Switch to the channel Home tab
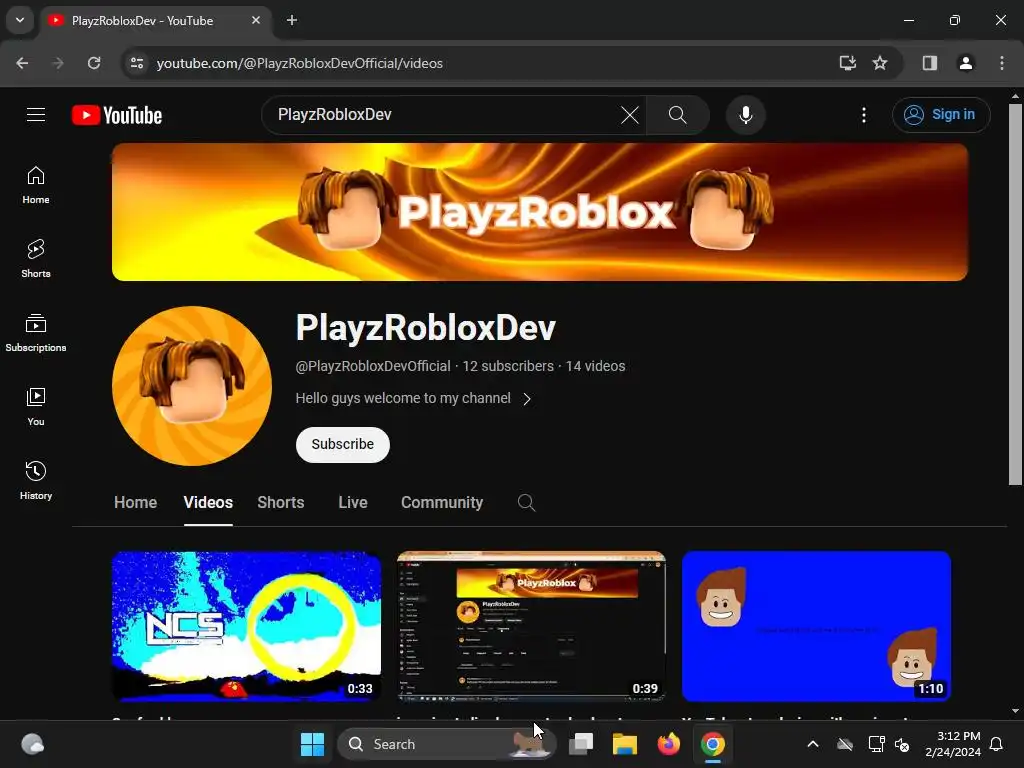Image resolution: width=1024 pixels, height=768 pixels. pyautogui.click(x=135, y=502)
